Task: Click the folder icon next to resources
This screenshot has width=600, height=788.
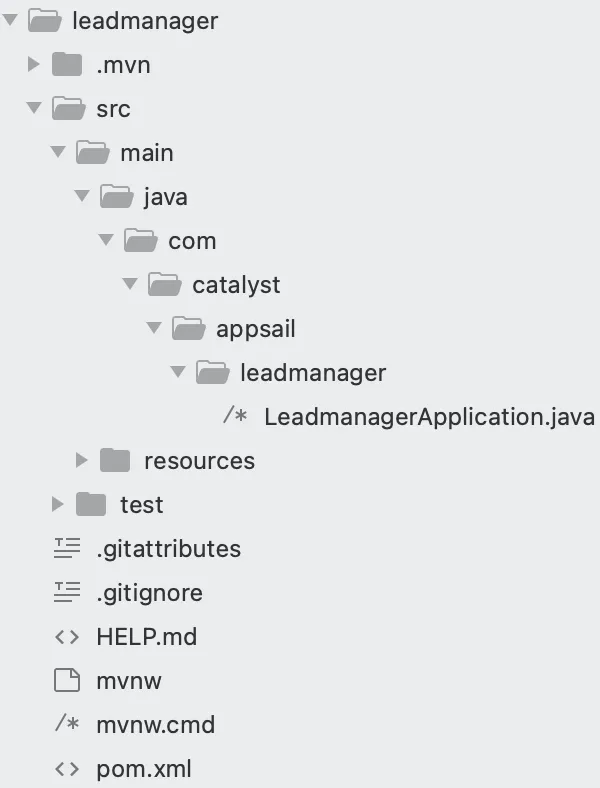Action: pos(115,461)
